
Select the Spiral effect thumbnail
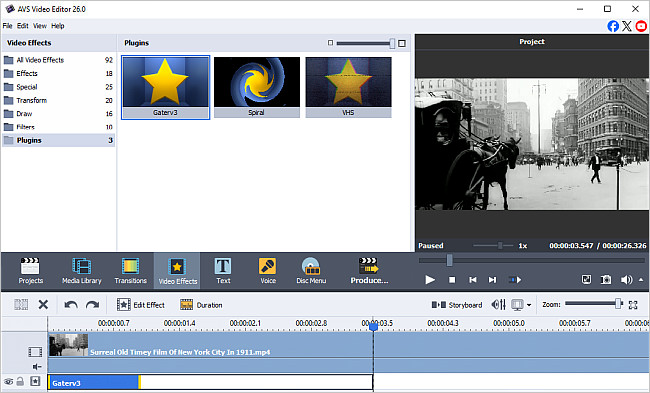click(x=257, y=87)
